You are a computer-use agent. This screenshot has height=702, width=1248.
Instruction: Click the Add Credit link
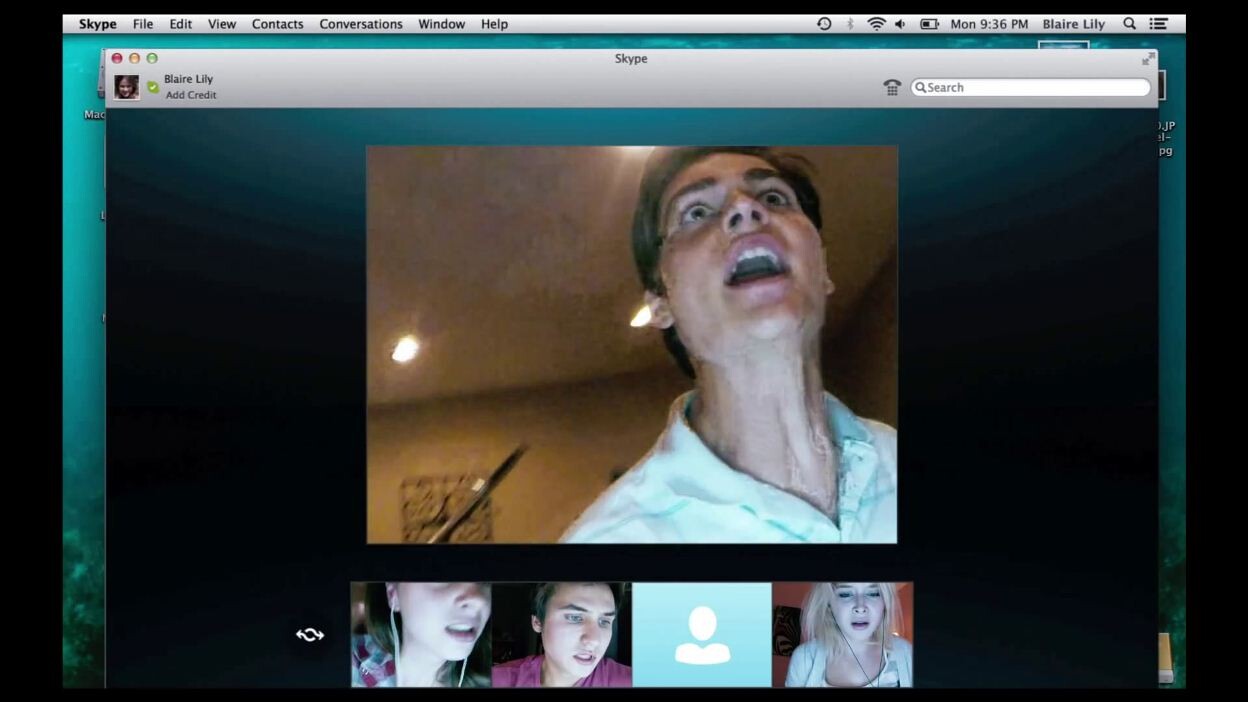191,95
